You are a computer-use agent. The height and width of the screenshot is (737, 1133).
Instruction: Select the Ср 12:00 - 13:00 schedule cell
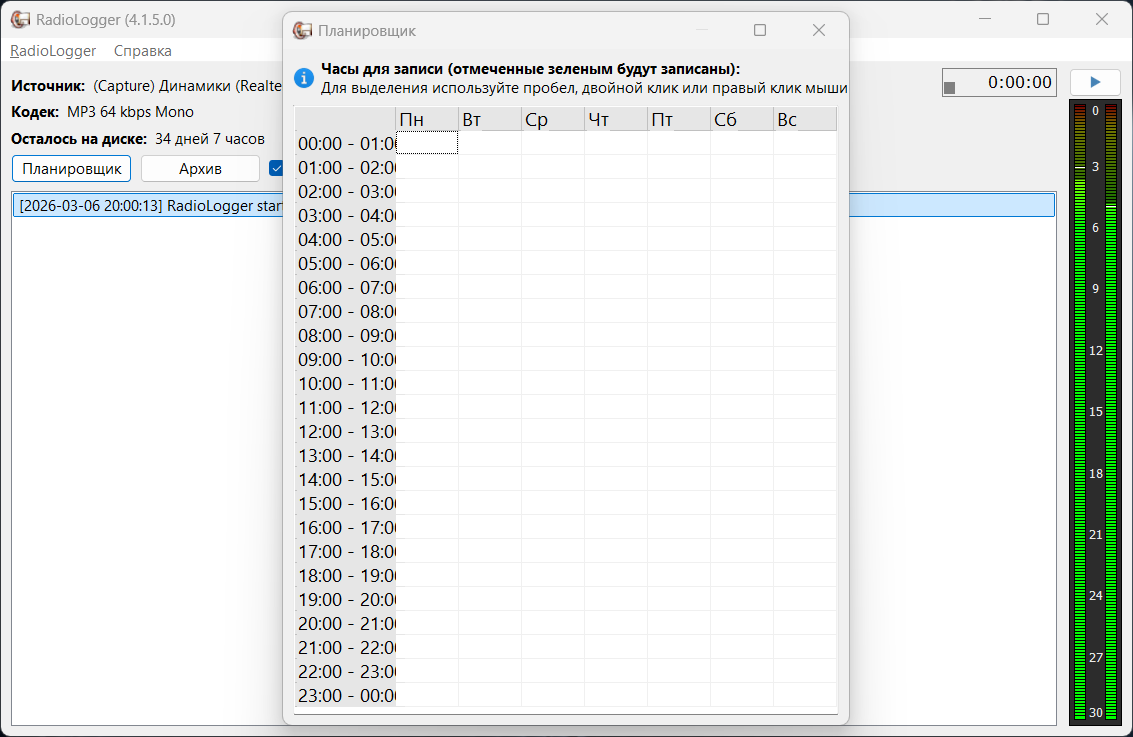tap(553, 431)
